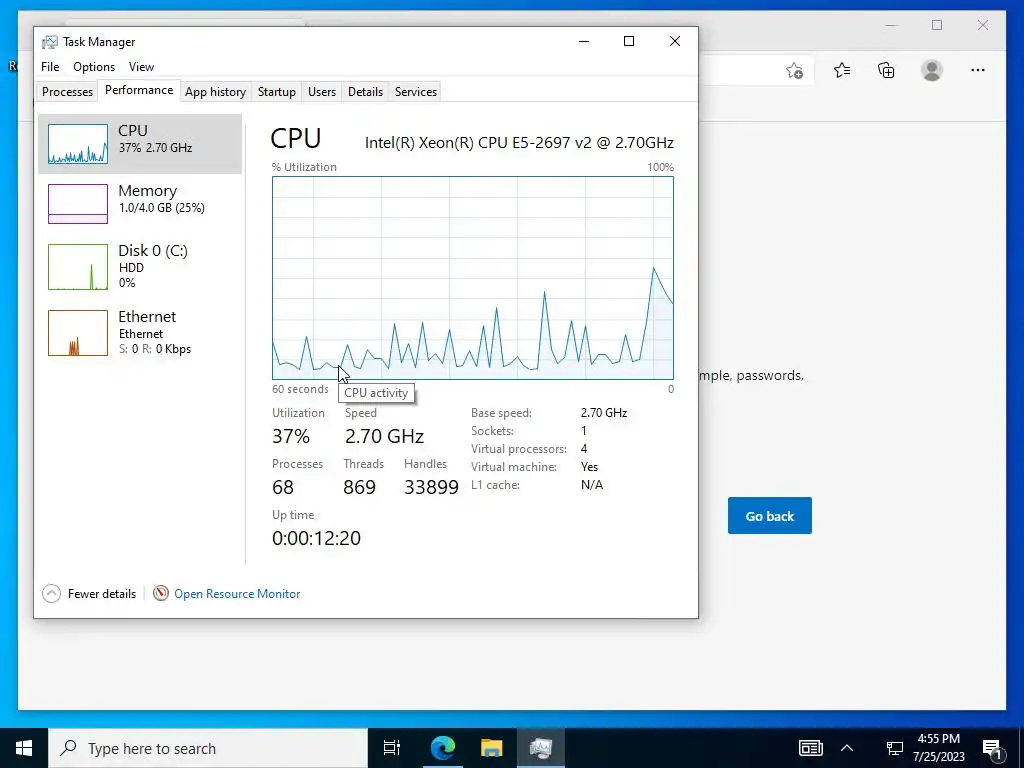Minimize the Task Manager window
This screenshot has width=1024, height=768.
[x=584, y=41]
